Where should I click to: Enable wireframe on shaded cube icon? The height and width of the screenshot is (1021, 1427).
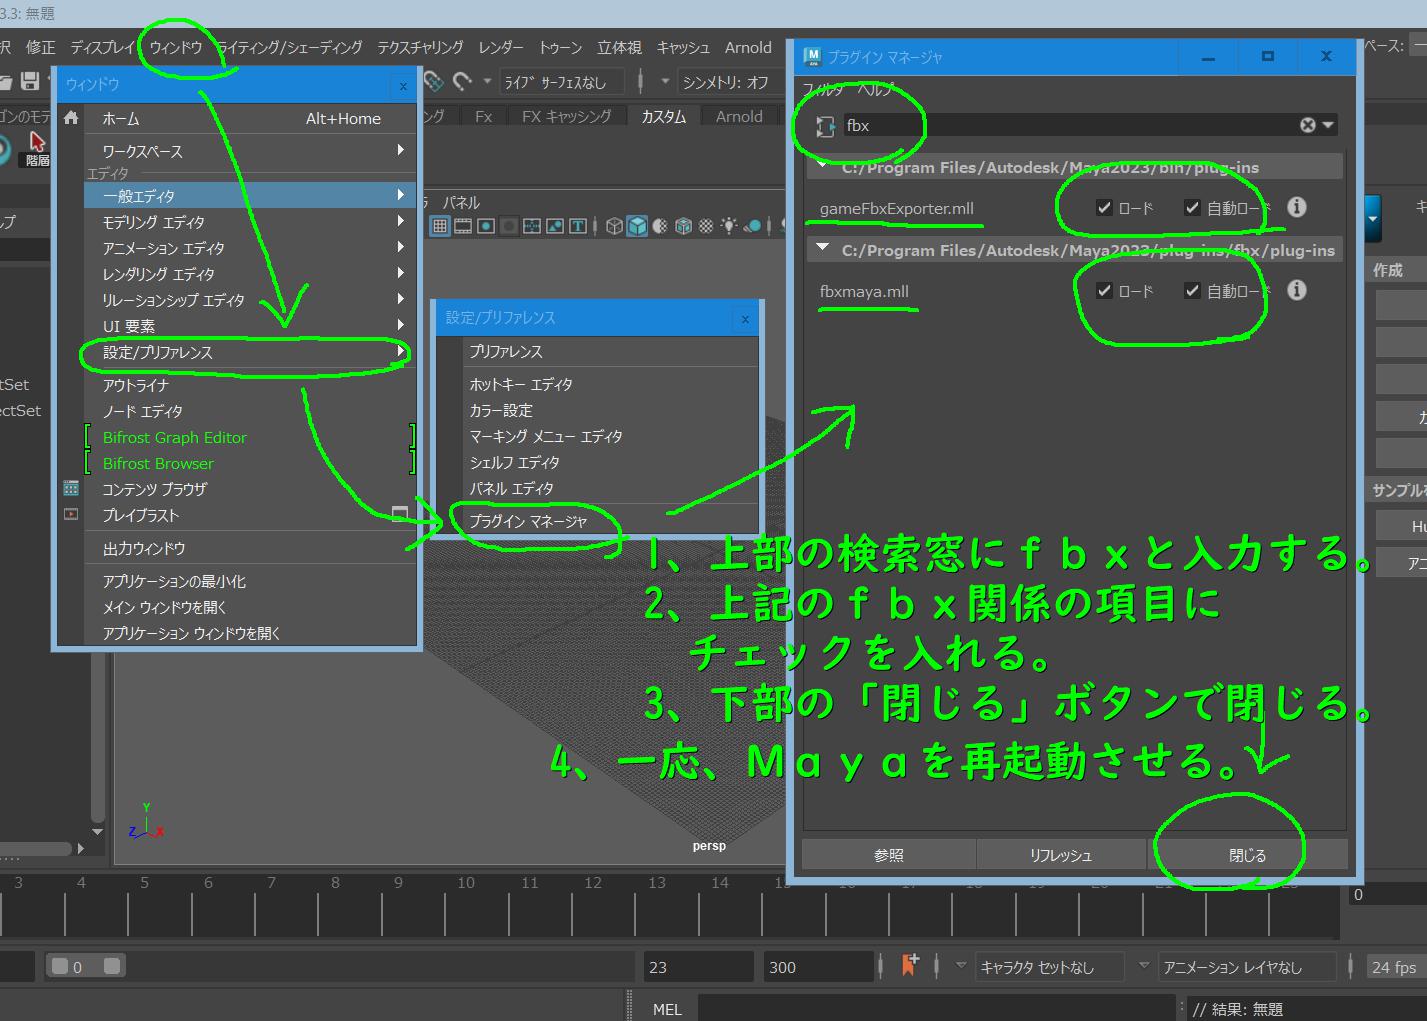point(683,226)
